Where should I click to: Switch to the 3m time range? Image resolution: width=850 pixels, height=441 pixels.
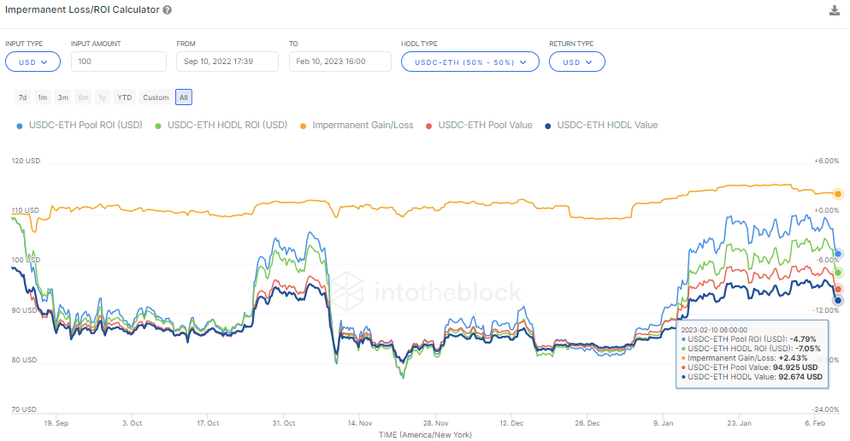tap(63, 97)
